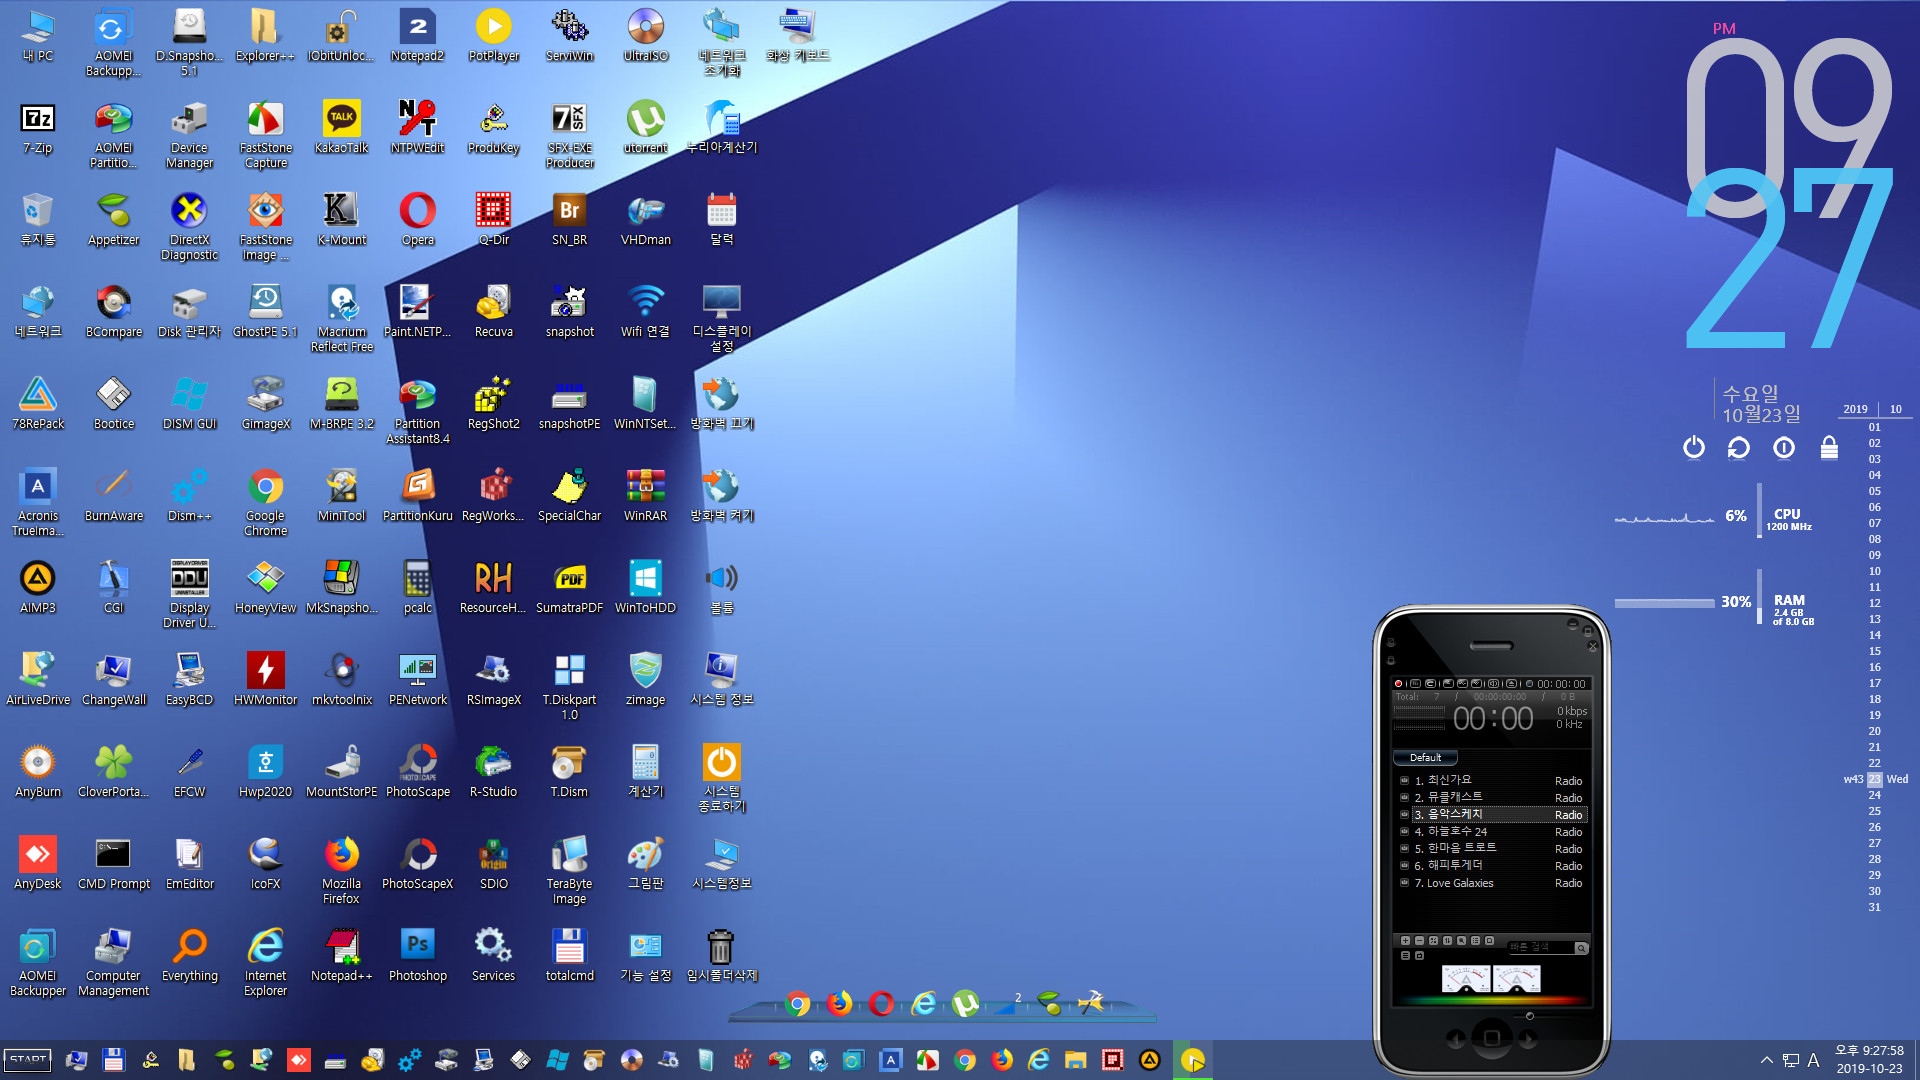Screen dimensions: 1920x1080
Task: Select playlist entry 7. Love Galaxies
Action: 1492,883
